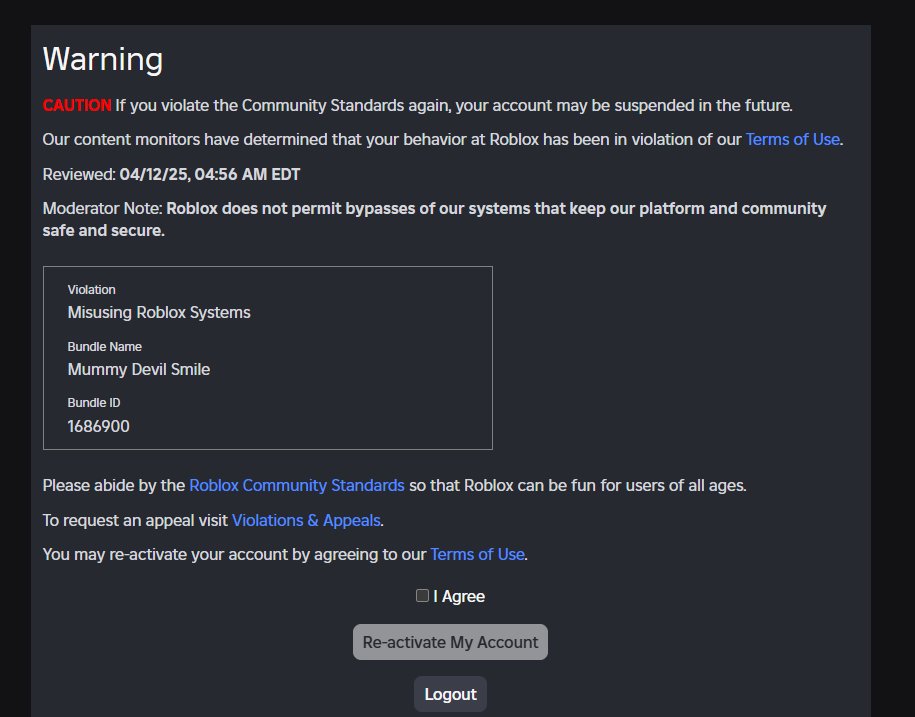Click the Warning page heading
The image size is (915, 717).
(102, 59)
